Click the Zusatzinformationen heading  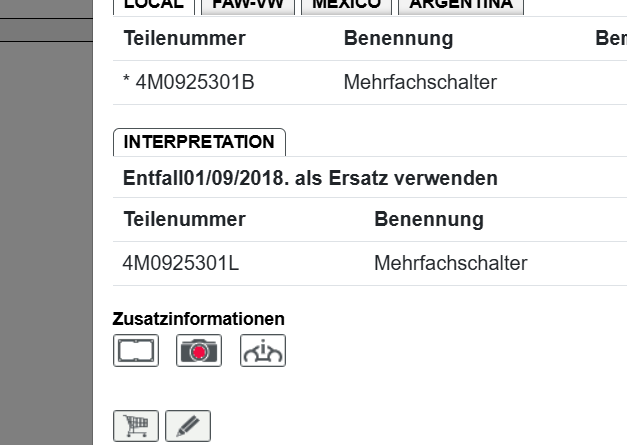coord(198,319)
